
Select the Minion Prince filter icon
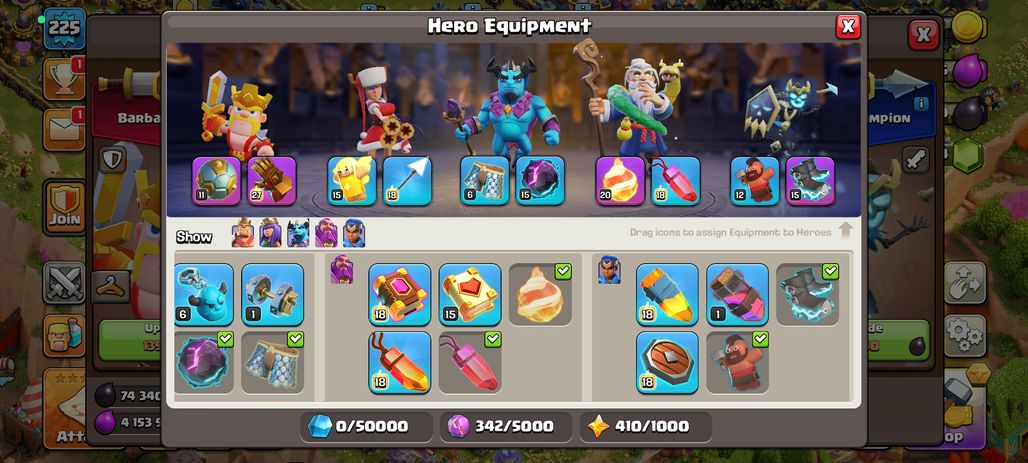pos(298,233)
